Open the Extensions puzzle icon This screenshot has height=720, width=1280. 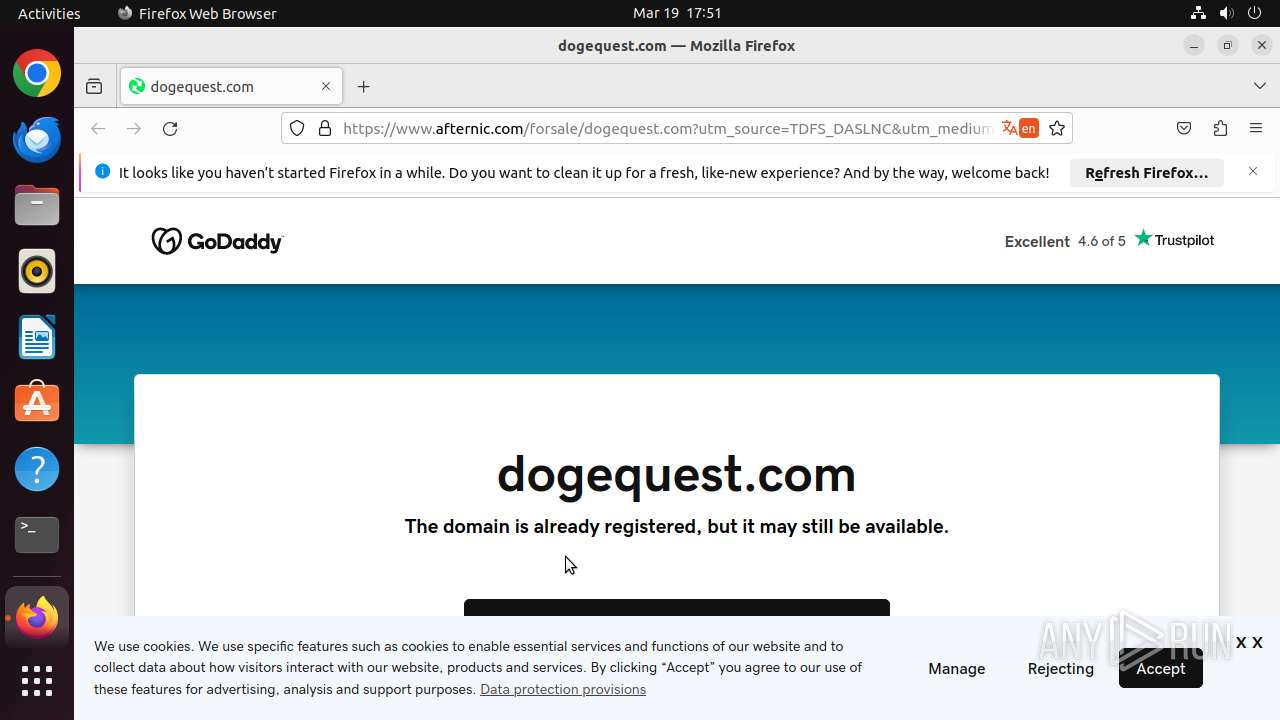click(x=1220, y=128)
